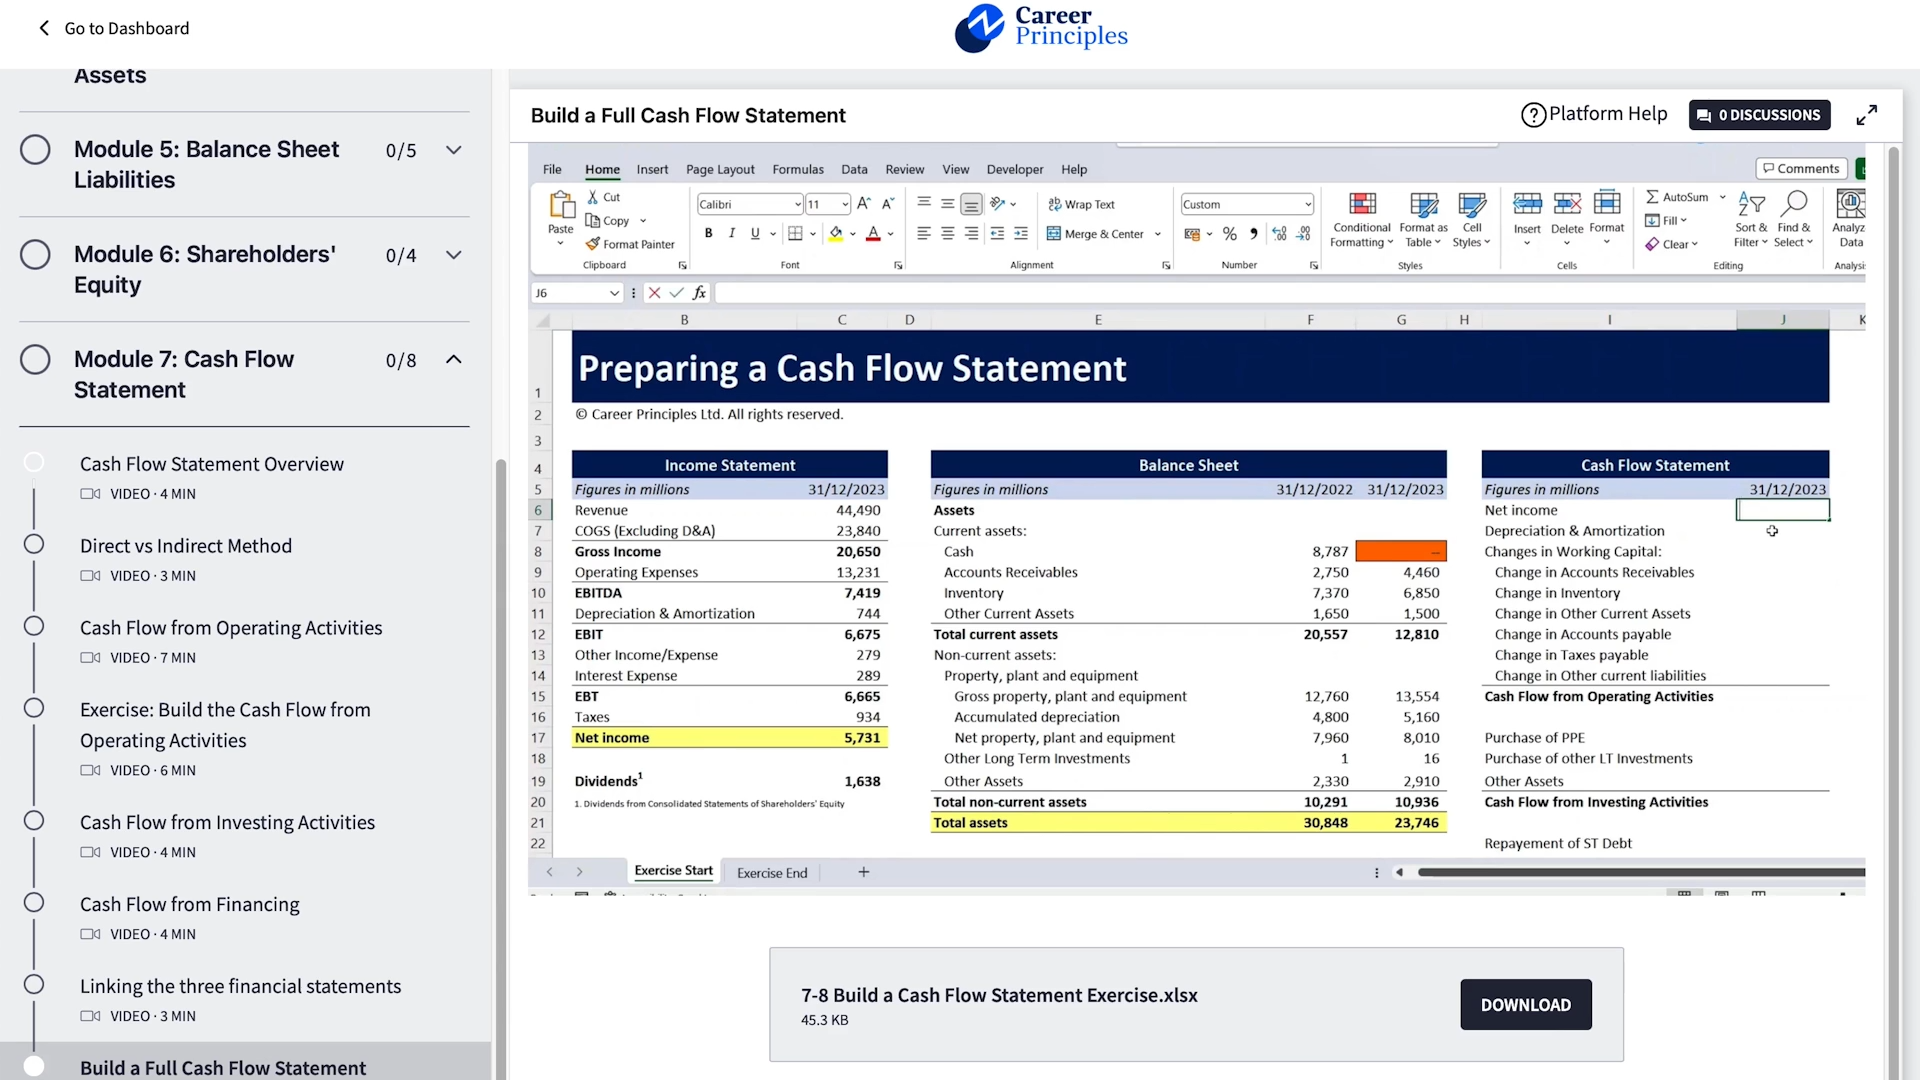Screen dimensions: 1920x1080
Task: Collapse Module 7 chevron
Action: [454, 360]
